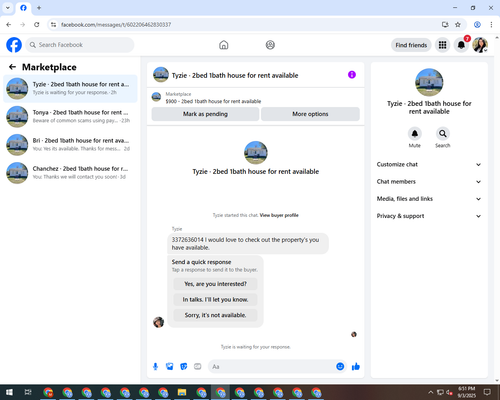Send quick reply 'In talks. I'll let you know.'

215,300
